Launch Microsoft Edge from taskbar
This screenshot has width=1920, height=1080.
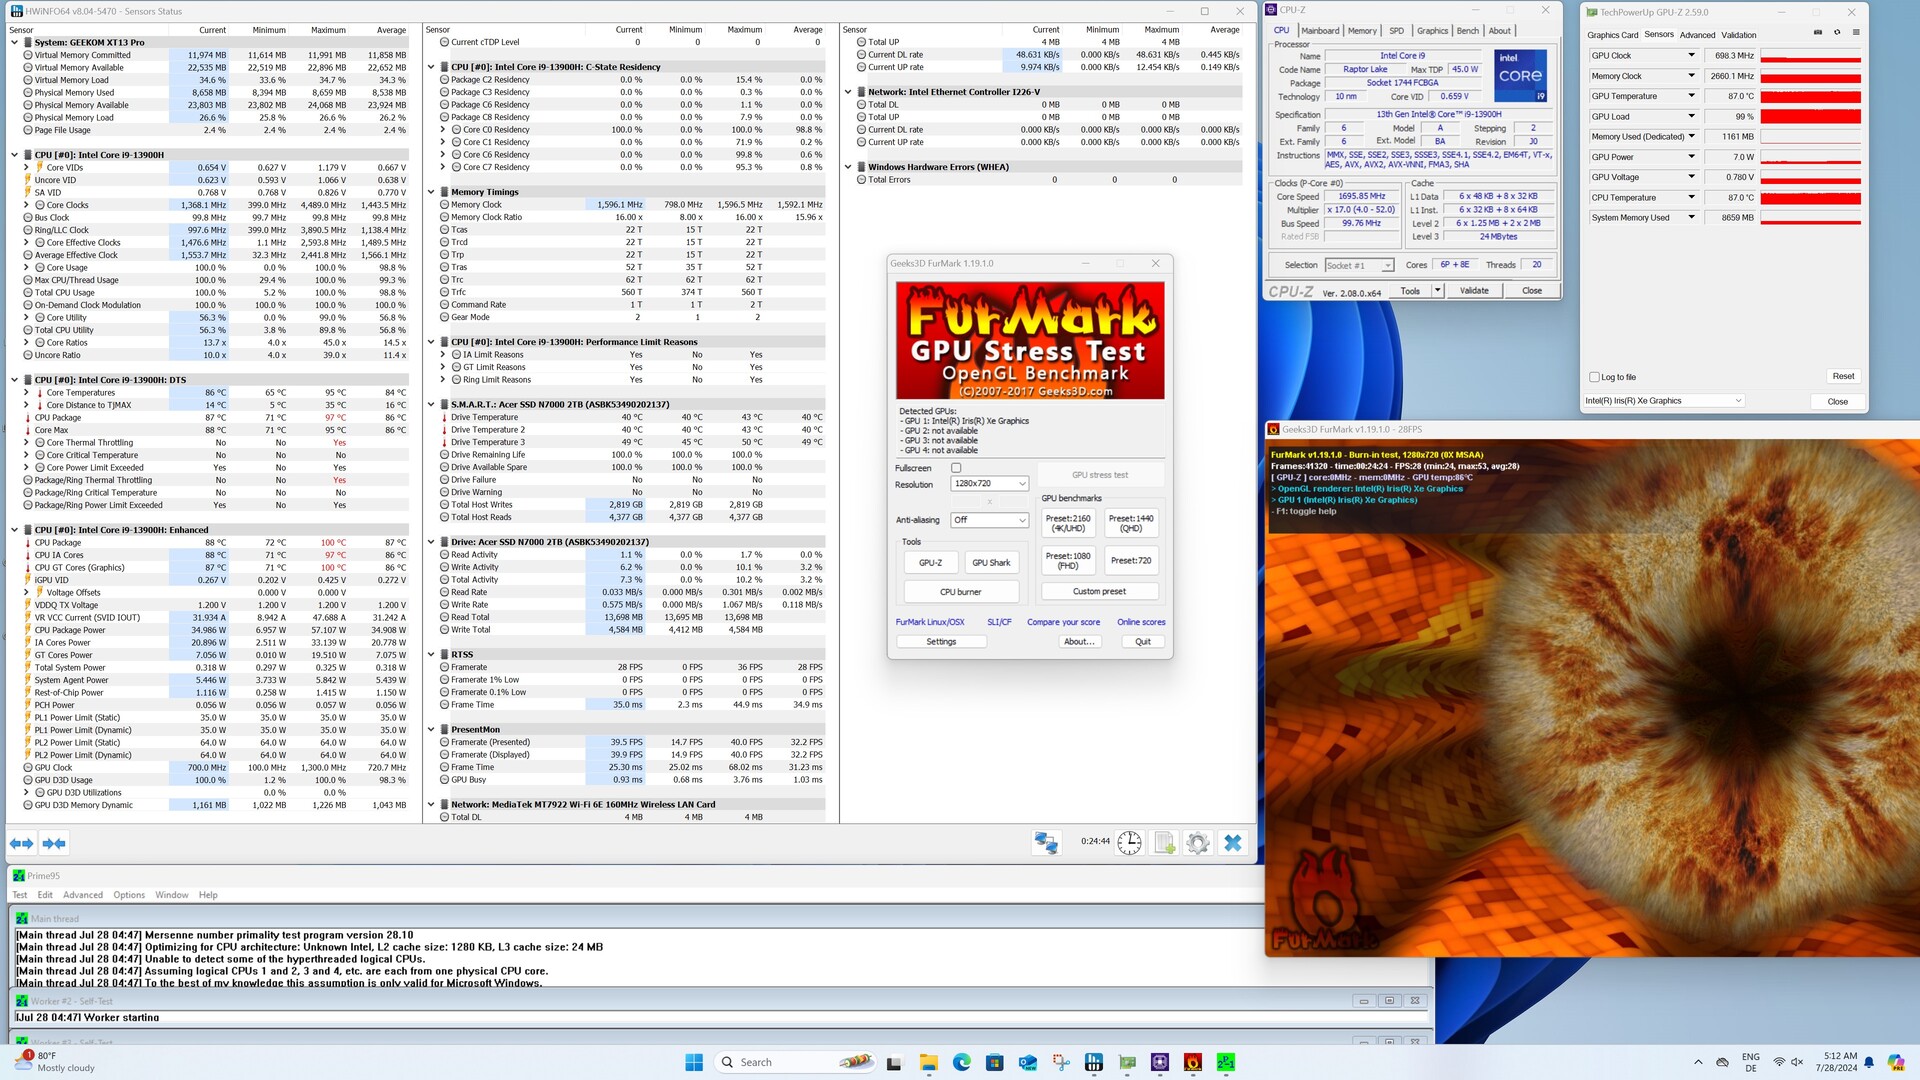pos(961,1062)
